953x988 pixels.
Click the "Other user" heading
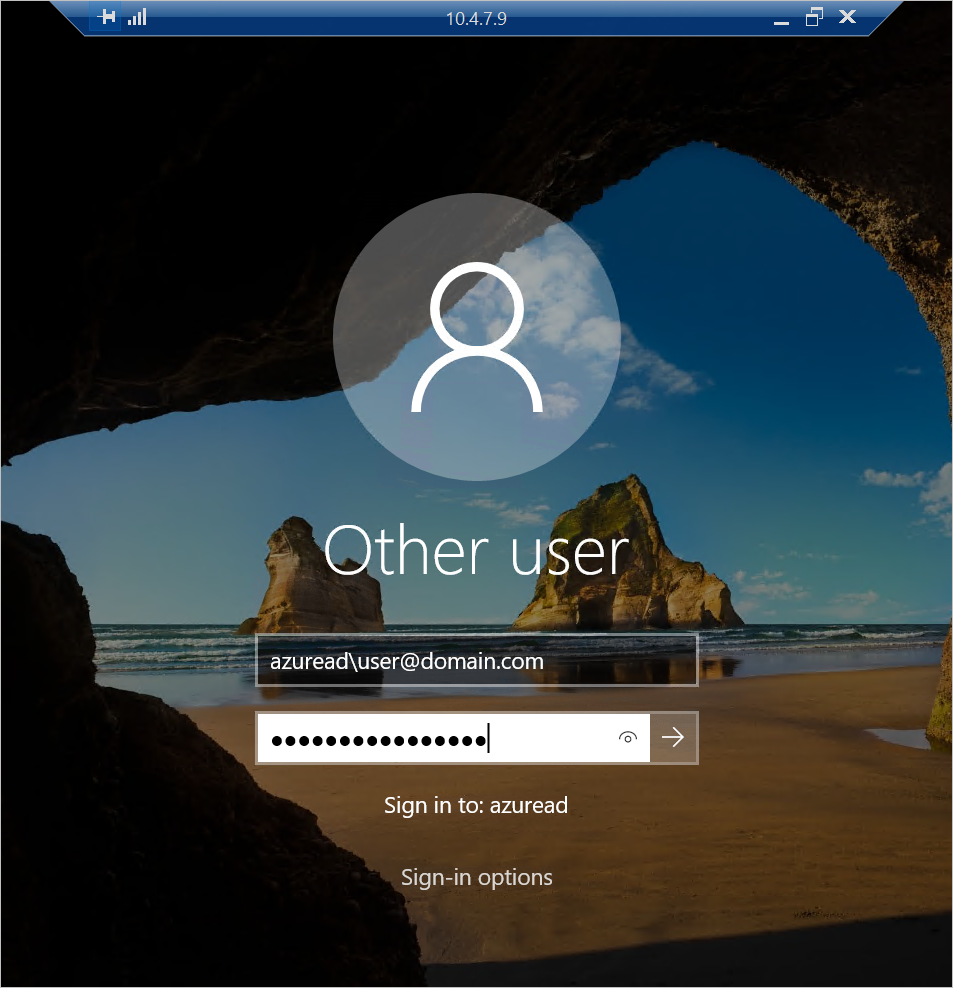476,551
